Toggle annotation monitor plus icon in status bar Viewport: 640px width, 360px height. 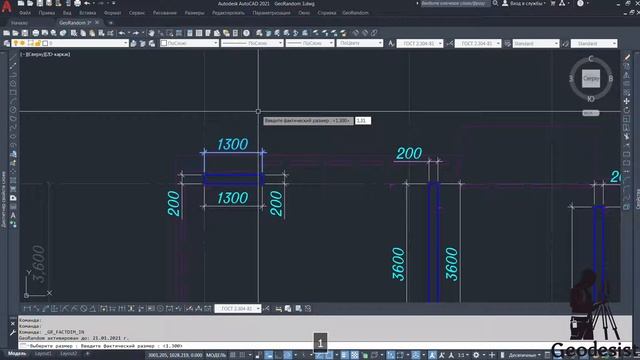[x=492, y=355]
